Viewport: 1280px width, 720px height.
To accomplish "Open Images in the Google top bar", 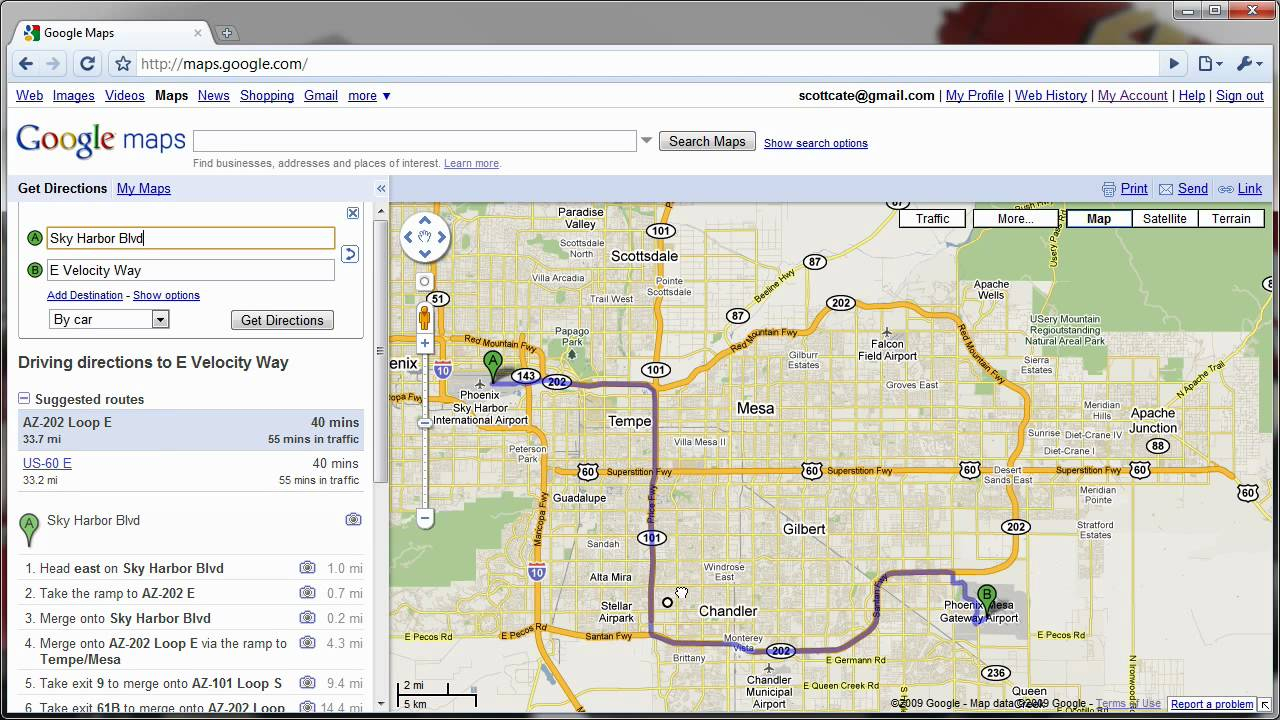I will pos(74,96).
